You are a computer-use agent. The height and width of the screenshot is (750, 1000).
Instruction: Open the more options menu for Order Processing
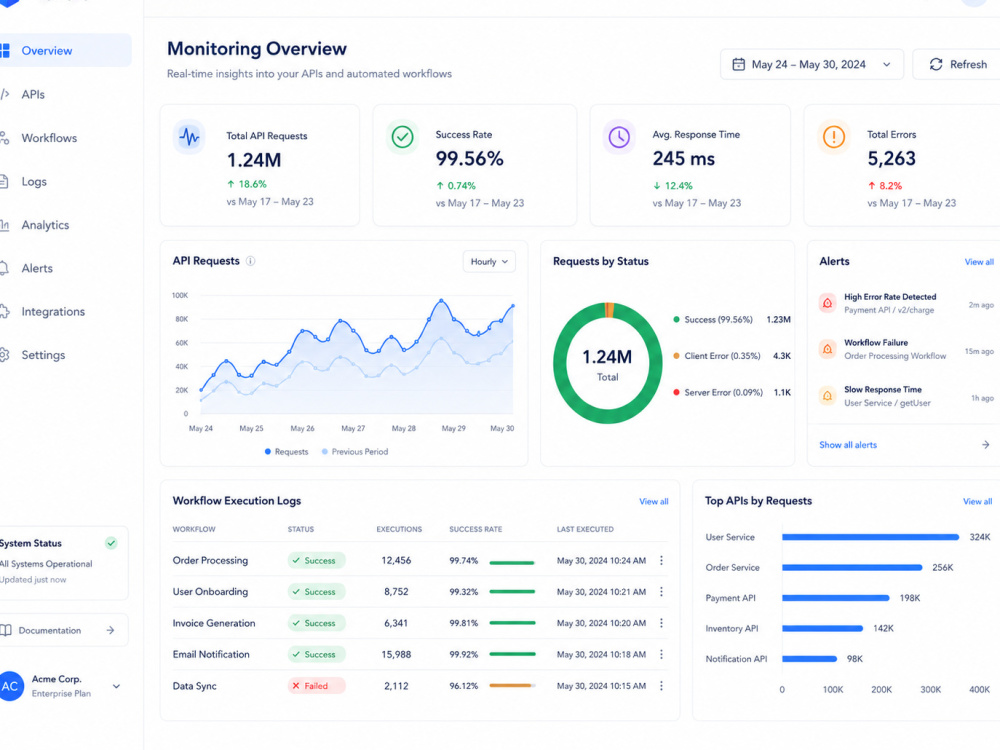coord(661,561)
